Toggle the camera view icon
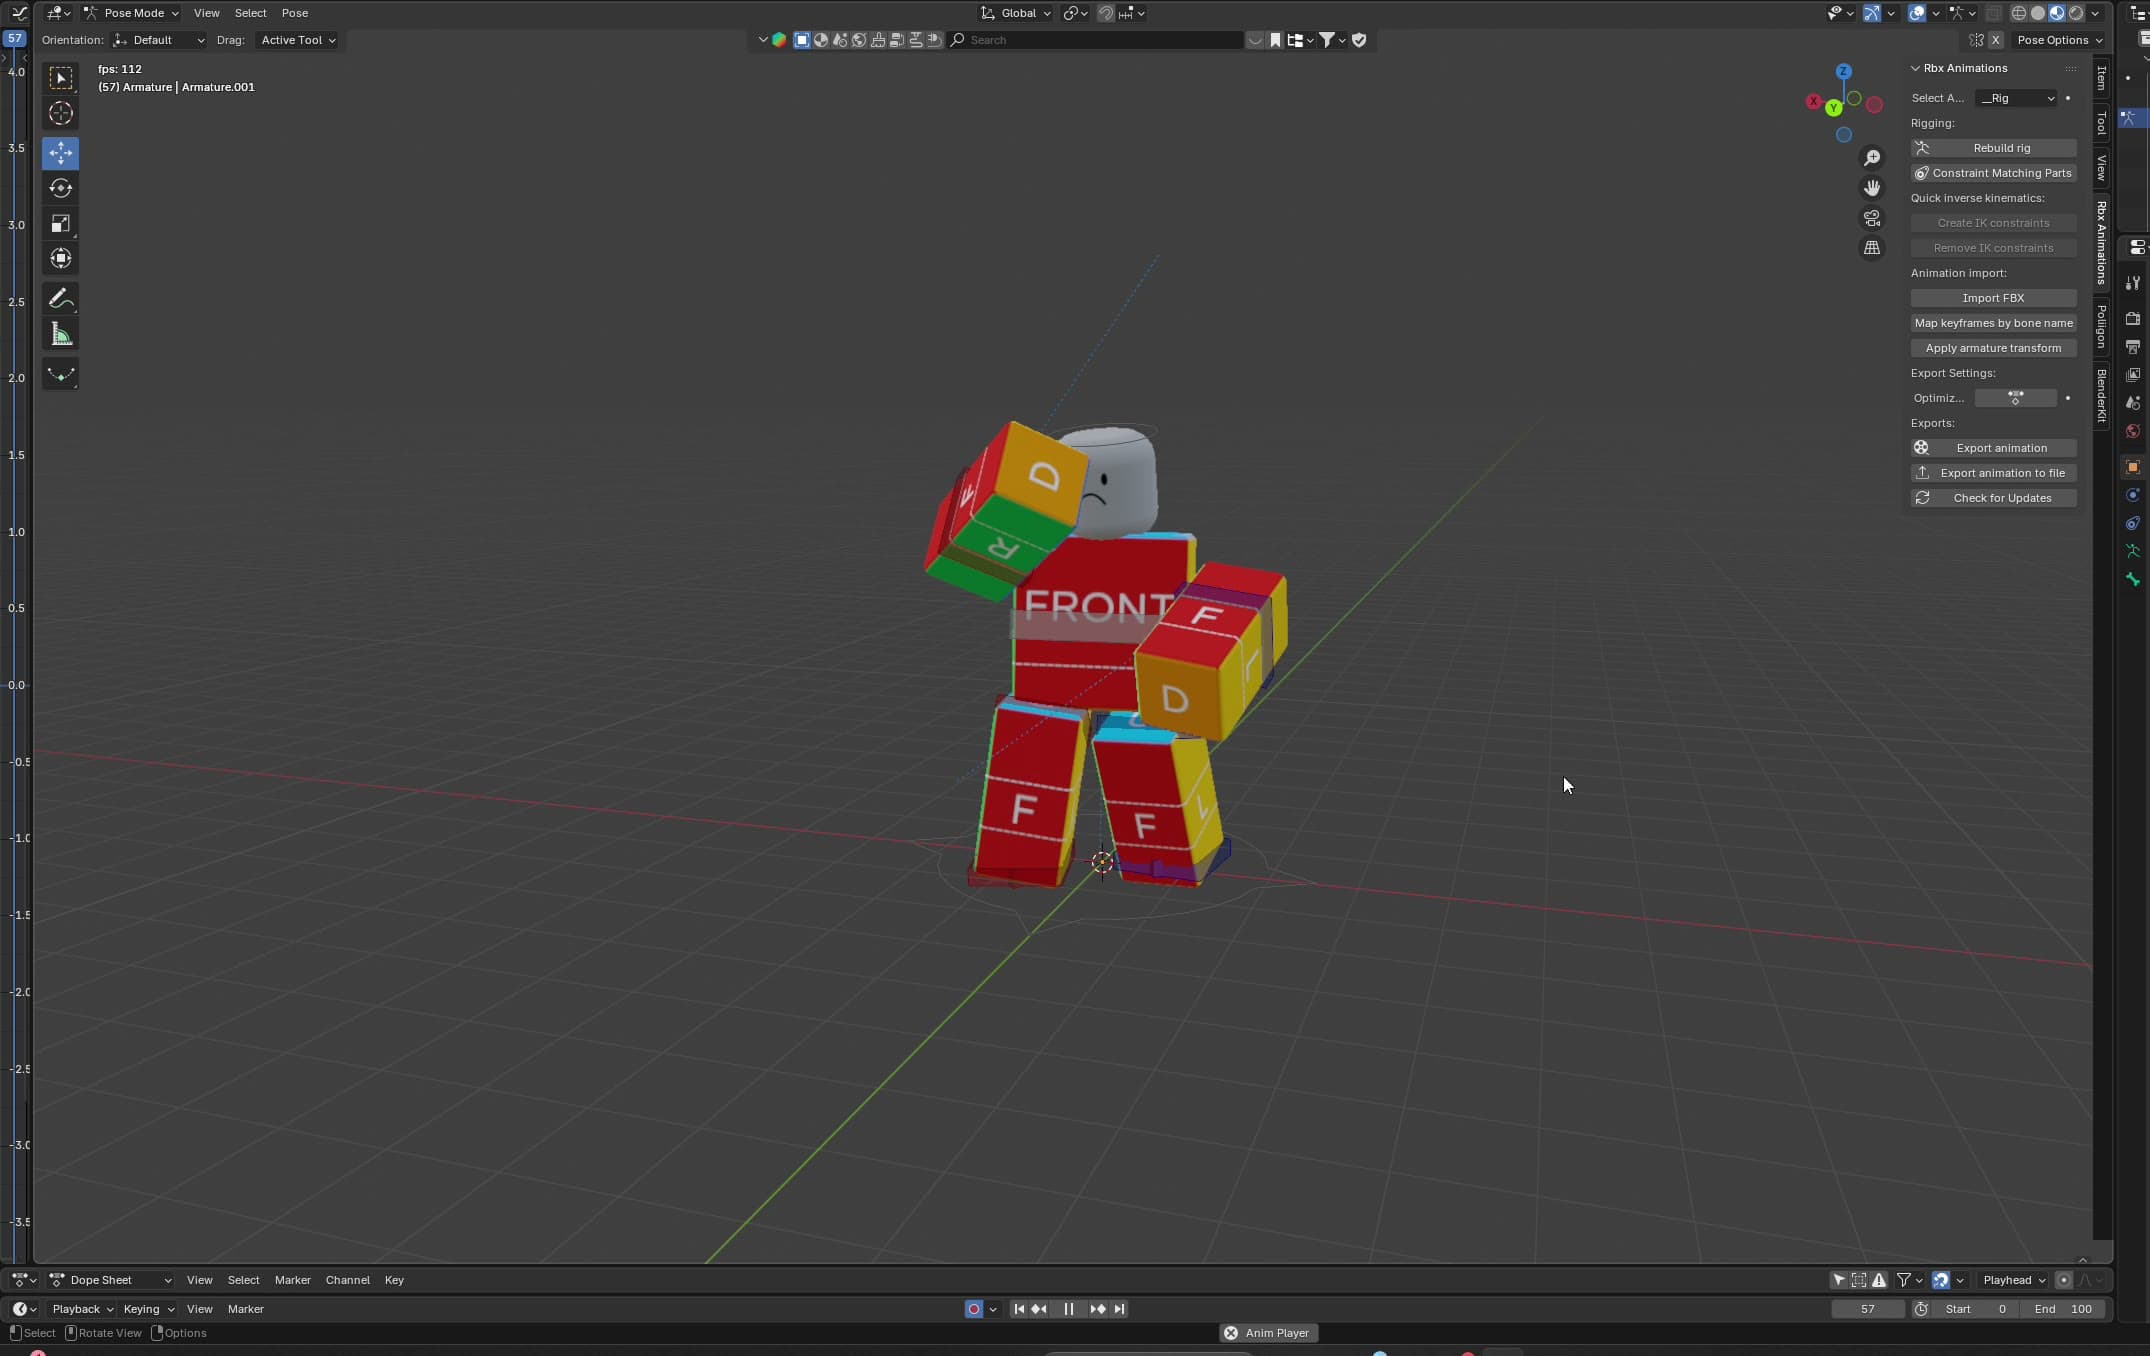This screenshot has width=2150, height=1356. pyautogui.click(x=1872, y=218)
